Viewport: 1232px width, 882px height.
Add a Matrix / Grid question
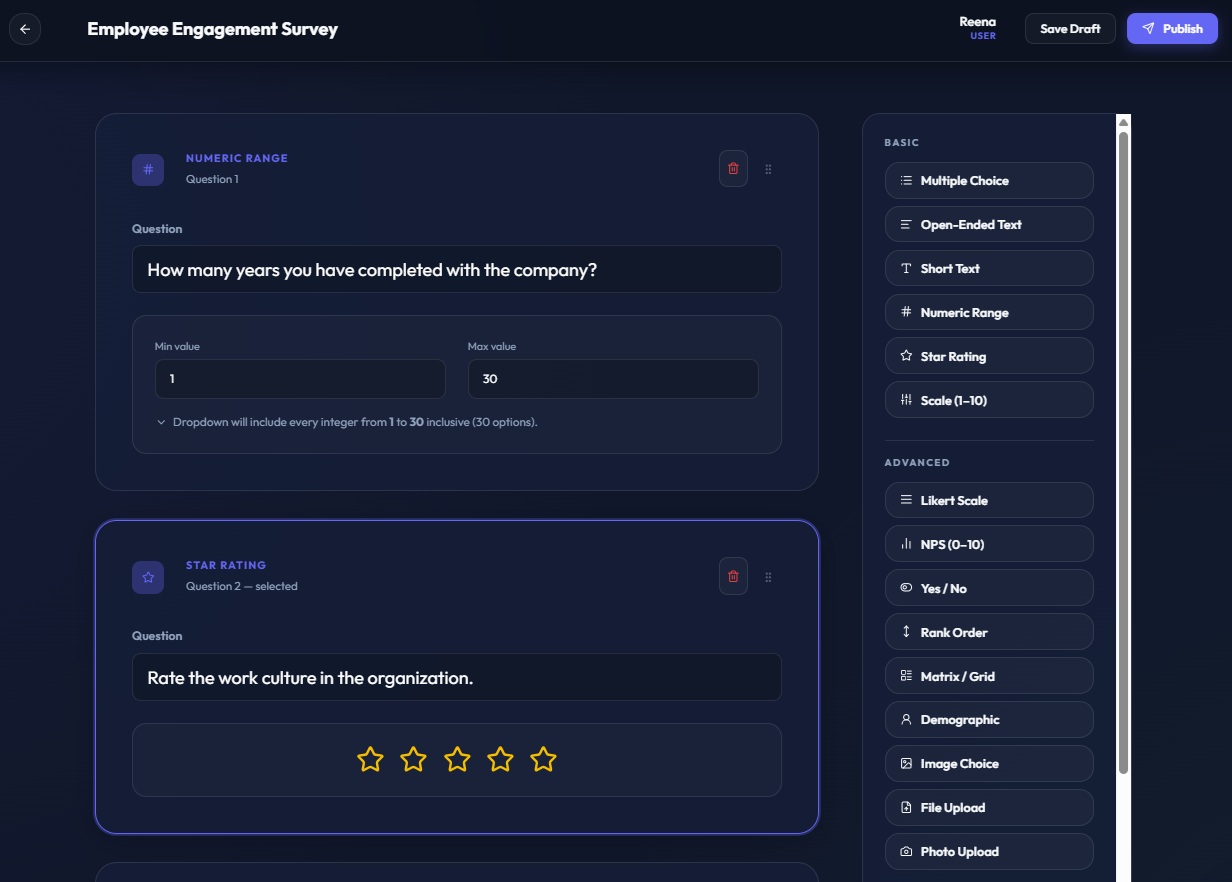989,676
